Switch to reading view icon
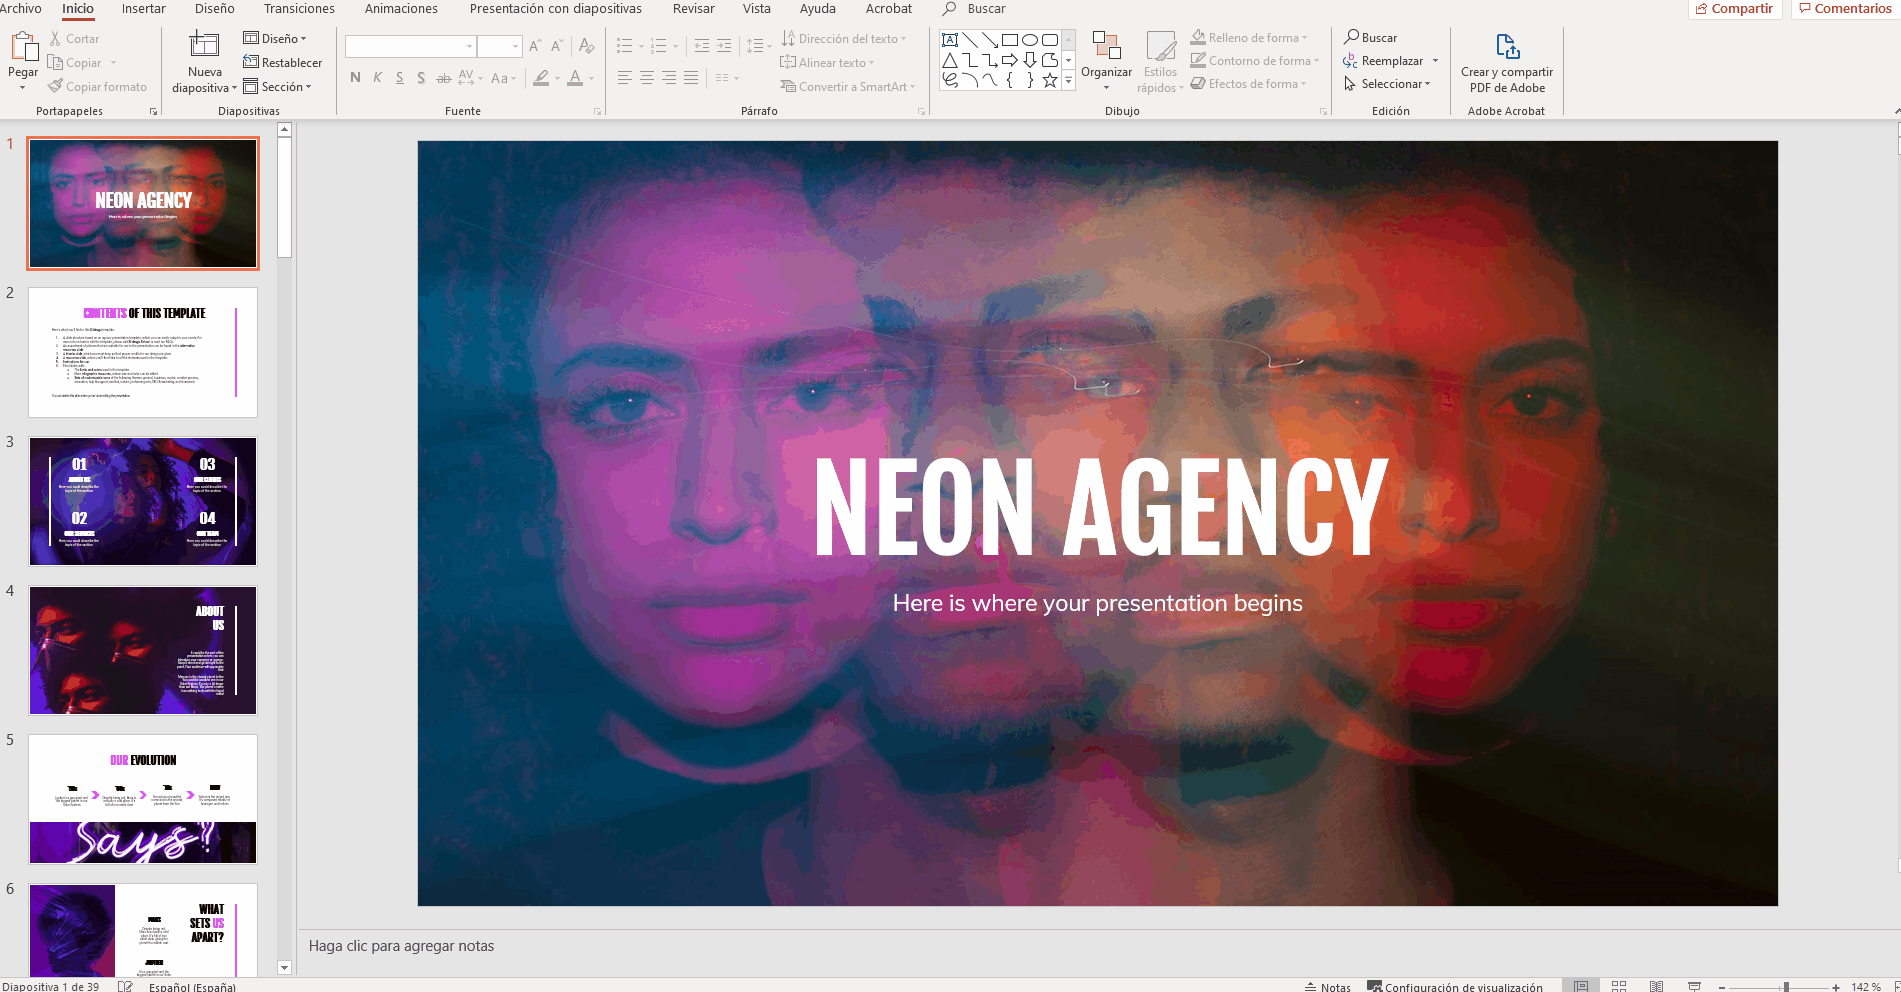The image size is (1901, 992). point(1657,986)
